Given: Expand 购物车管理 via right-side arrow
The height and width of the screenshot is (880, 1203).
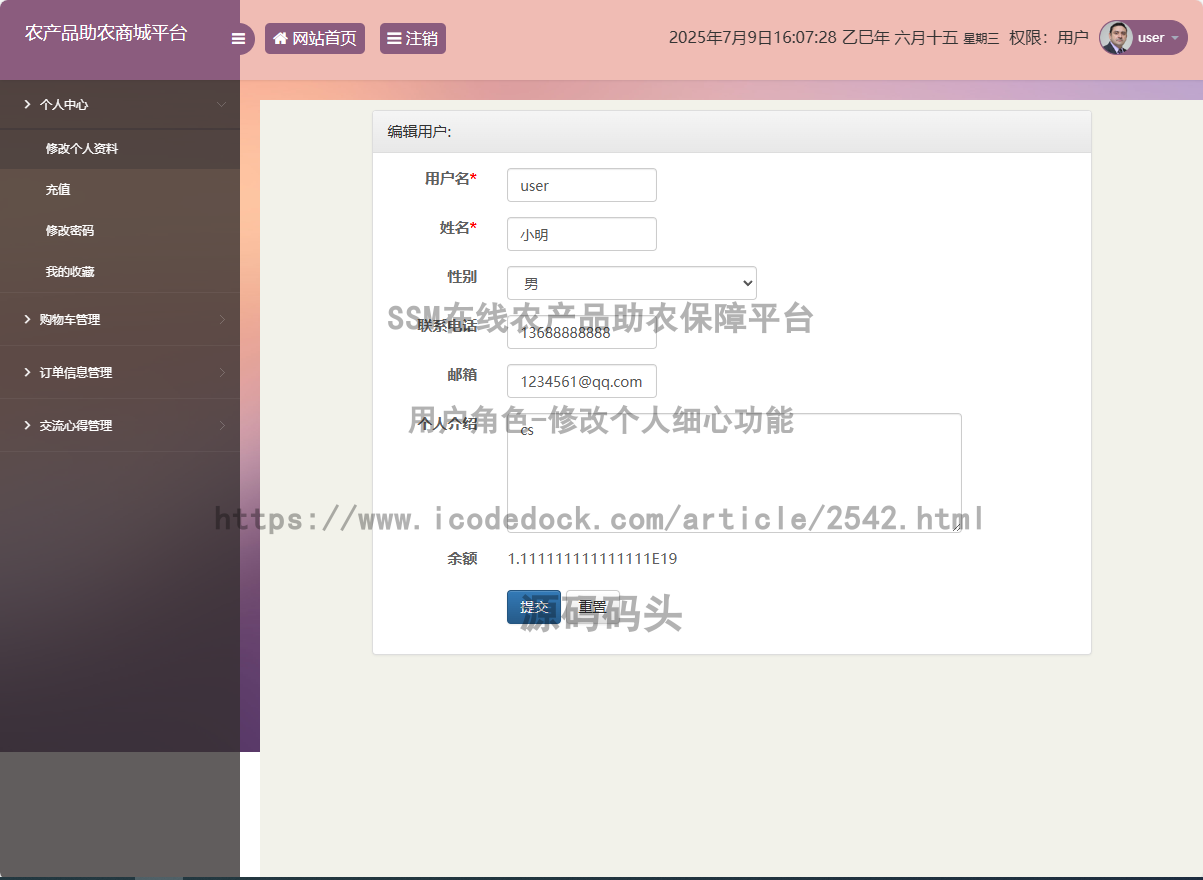Looking at the screenshot, I should (x=221, y=319).
